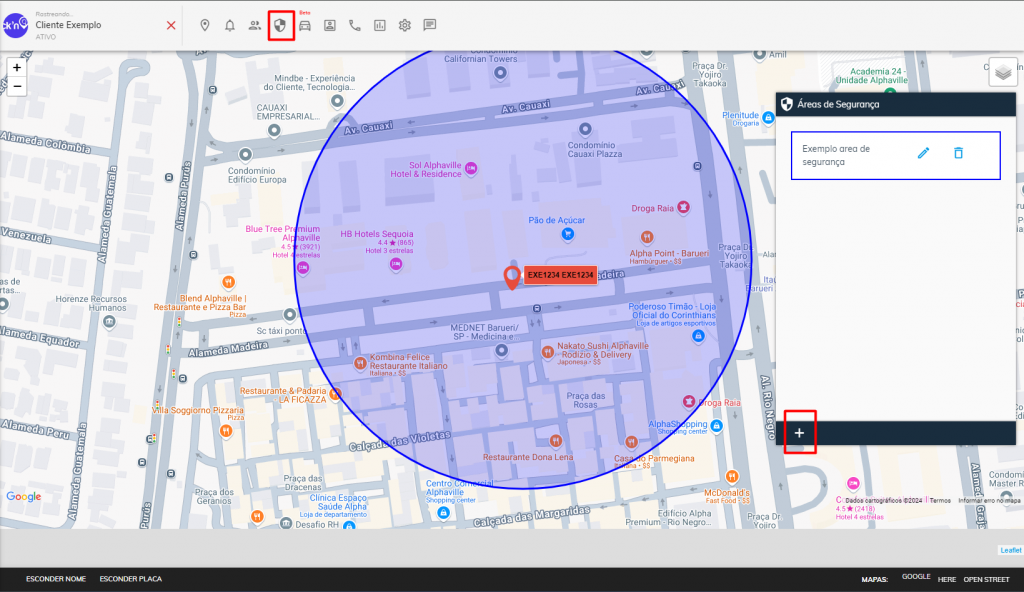Click the Casa do Parmegiana restaurant marker
This screenshot has width=1024, height=592.
[x=631, y=442]
